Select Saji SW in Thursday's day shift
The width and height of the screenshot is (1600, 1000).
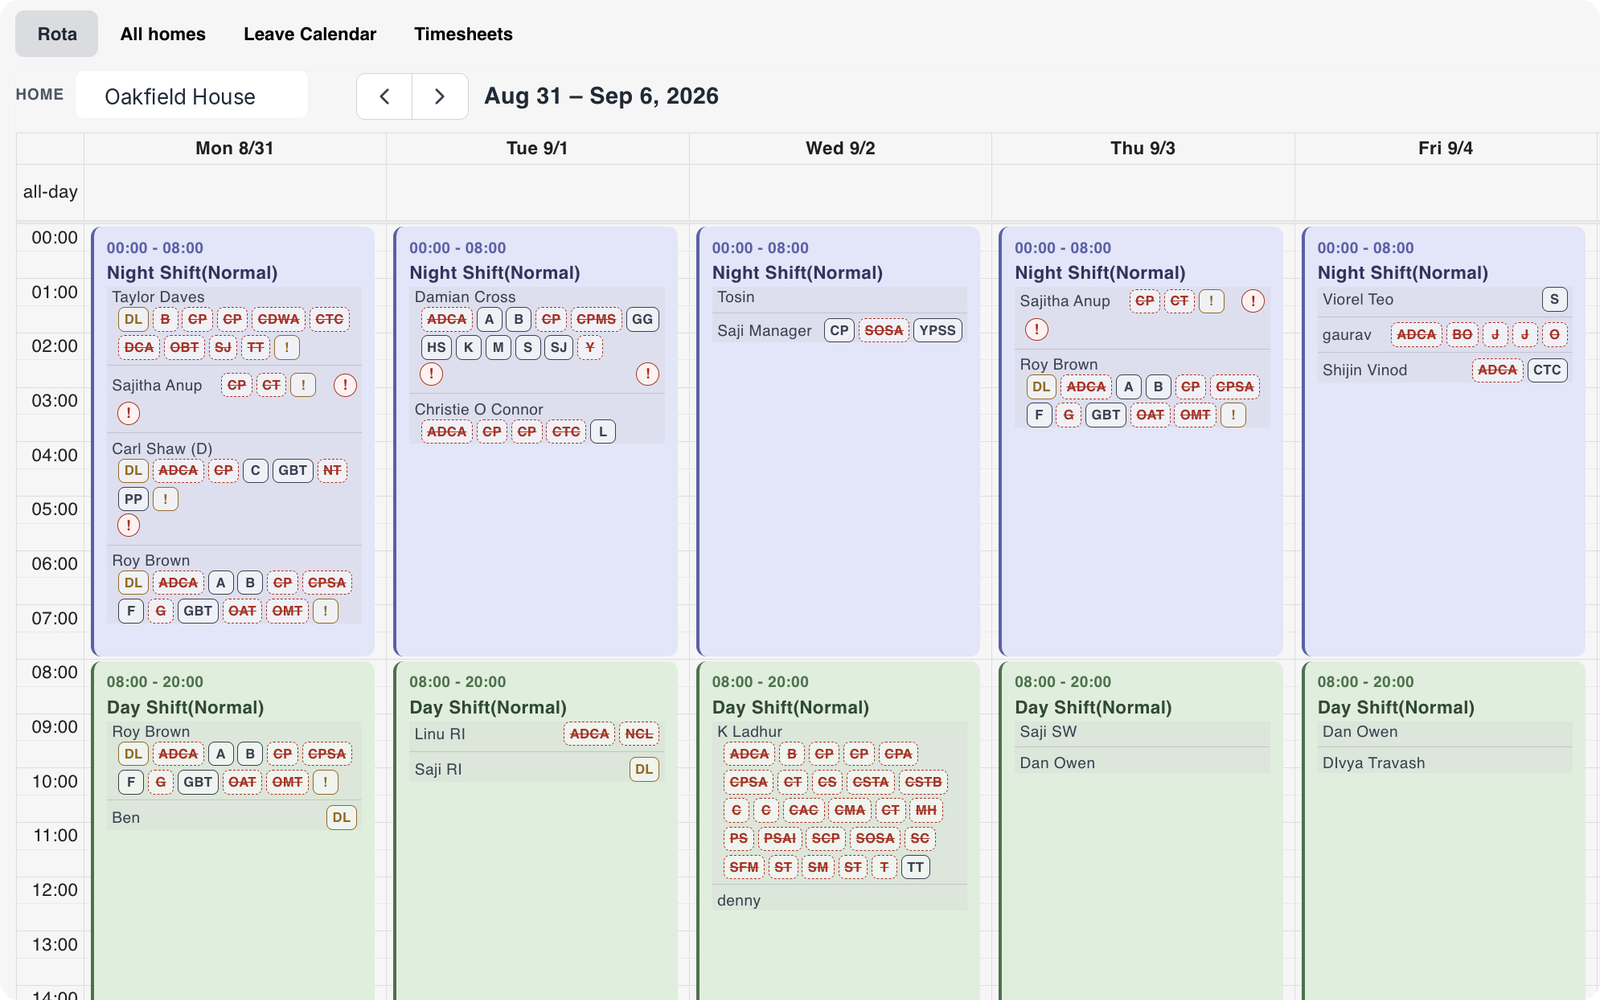pos(1048,732)
